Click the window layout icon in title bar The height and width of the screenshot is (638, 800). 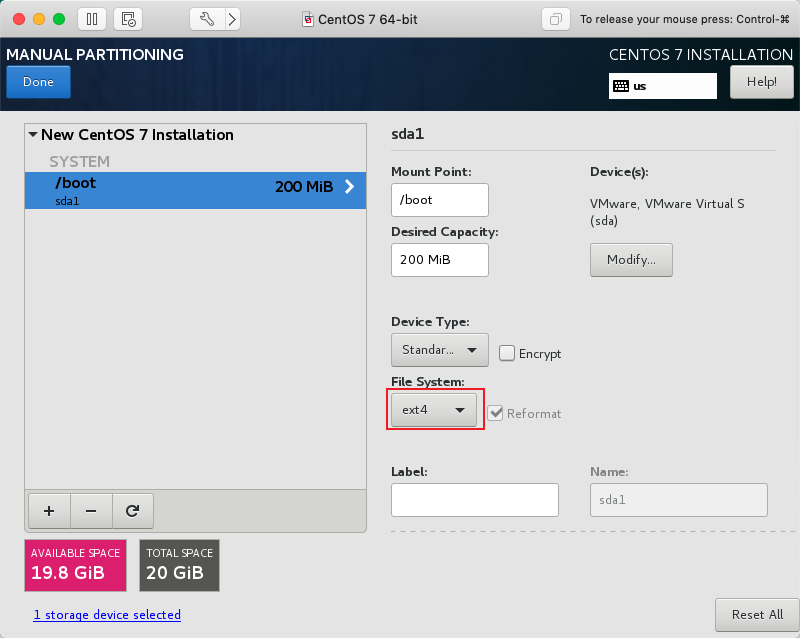point(556,19)
